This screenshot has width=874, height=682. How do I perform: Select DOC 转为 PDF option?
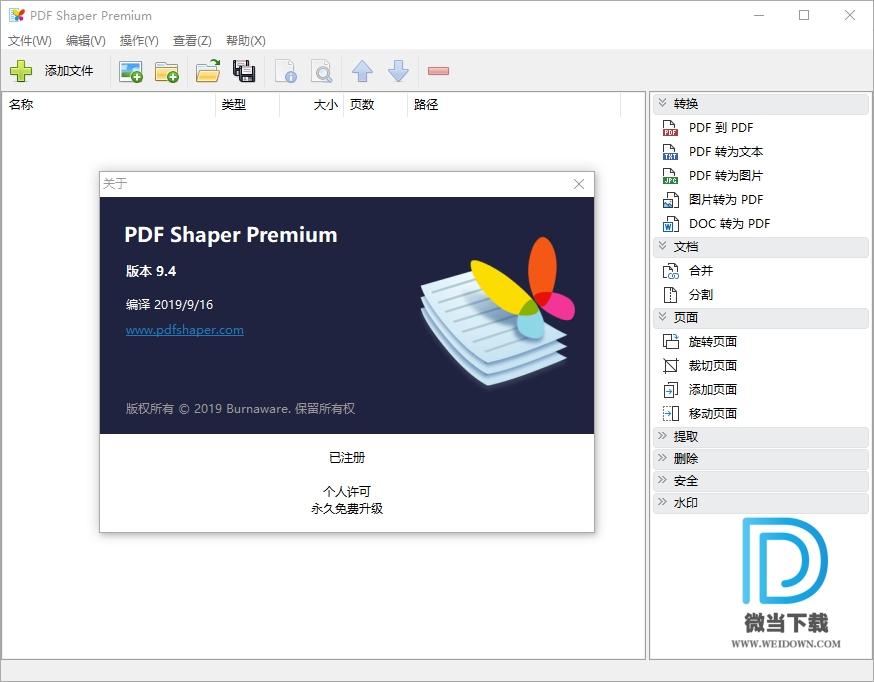click(x=729, y=224)
